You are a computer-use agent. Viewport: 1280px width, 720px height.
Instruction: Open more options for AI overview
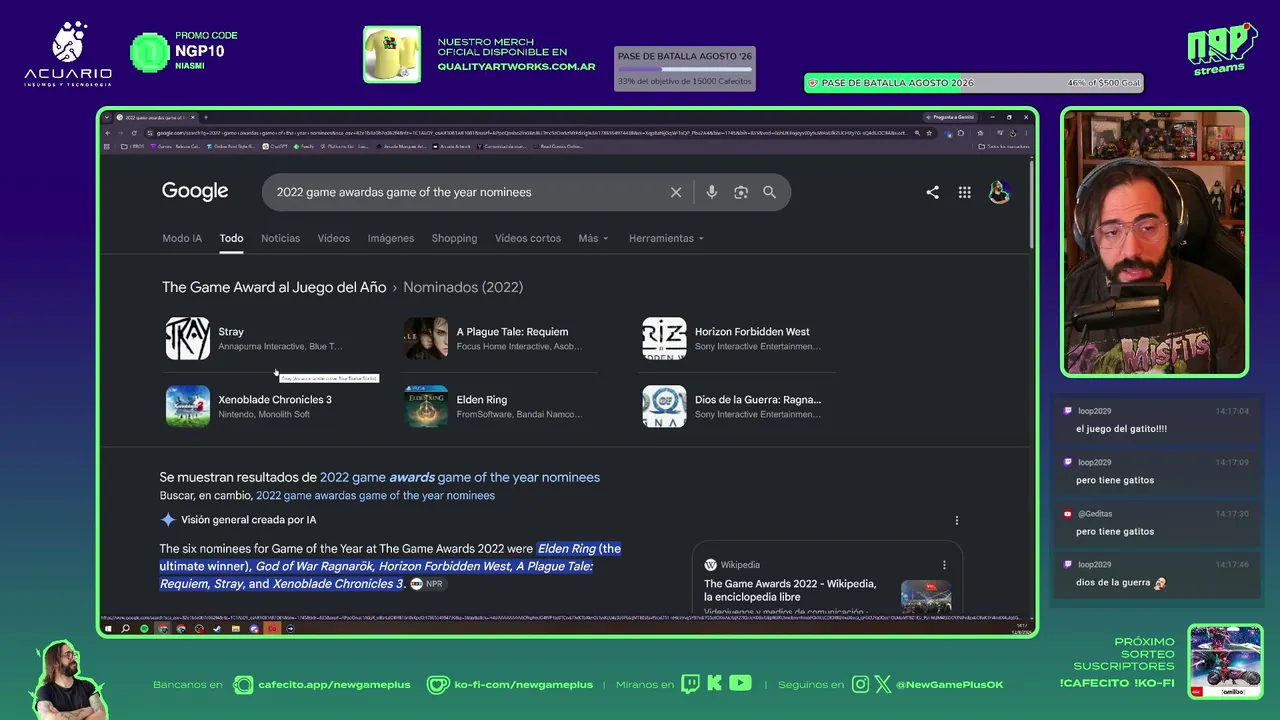(x=957, y=520)
